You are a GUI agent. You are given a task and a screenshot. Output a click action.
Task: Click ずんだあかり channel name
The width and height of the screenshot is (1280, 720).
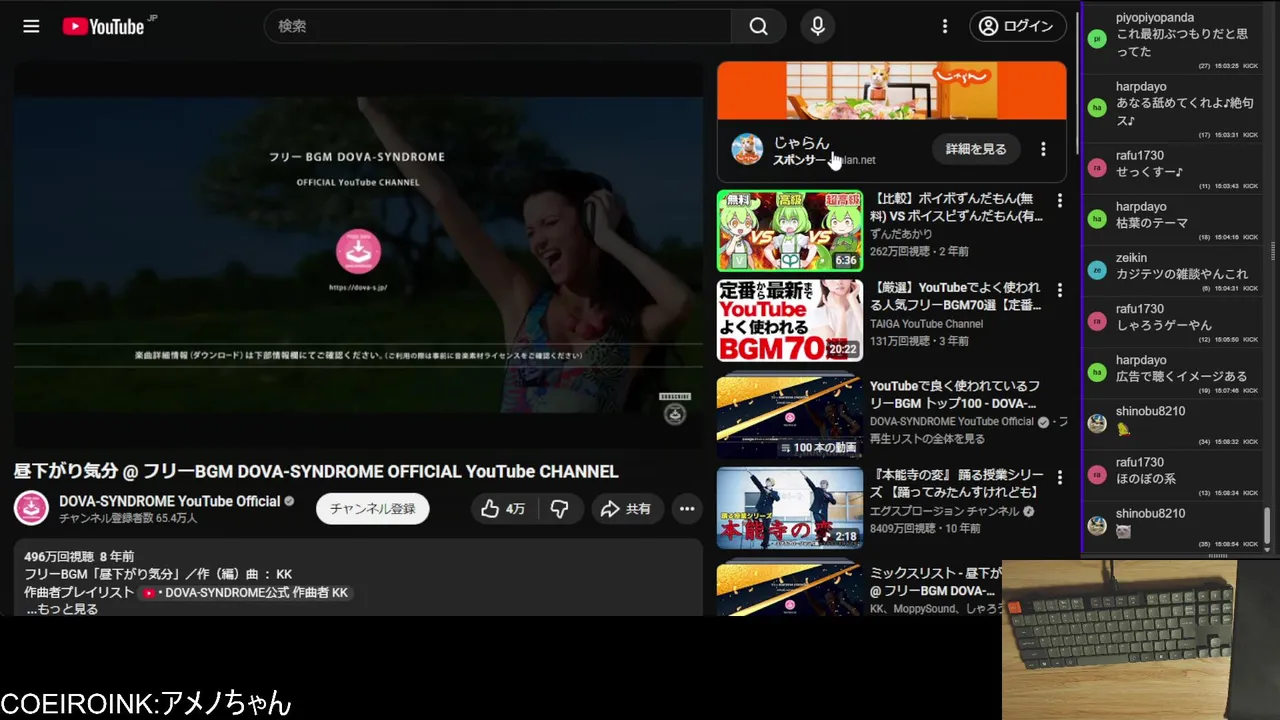click(x=901, y=234)
